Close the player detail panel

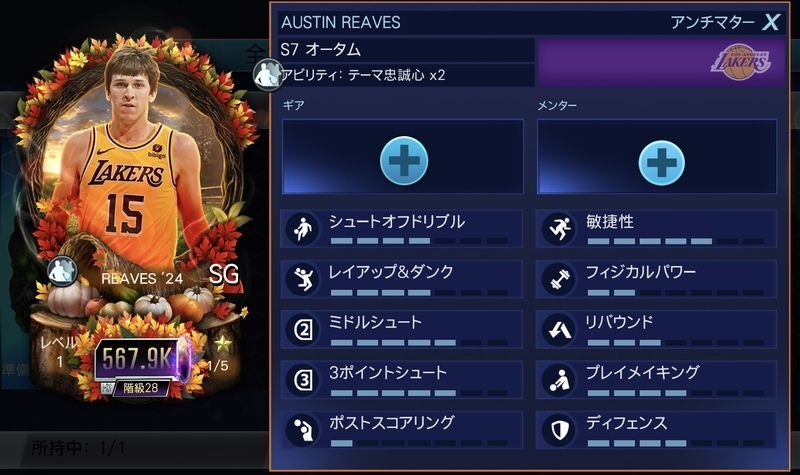(x=770, y=22)
